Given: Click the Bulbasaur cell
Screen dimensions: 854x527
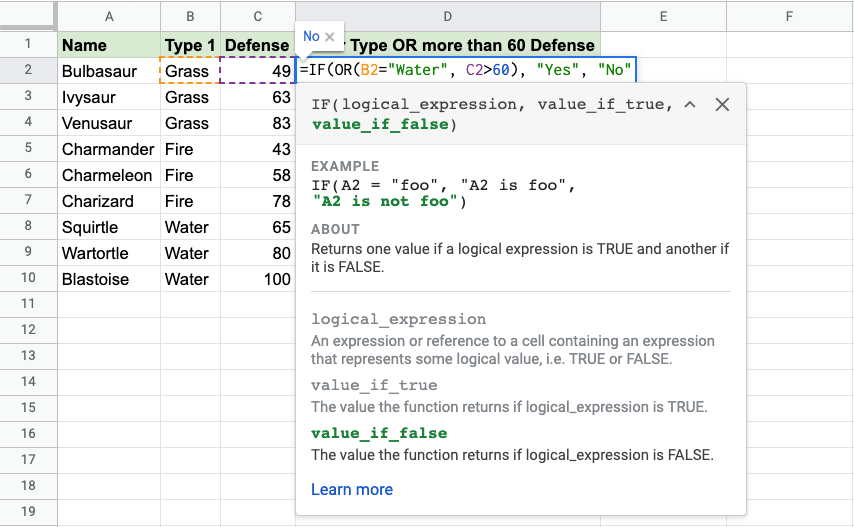Looking at the screenshot, I should [108, 71].
